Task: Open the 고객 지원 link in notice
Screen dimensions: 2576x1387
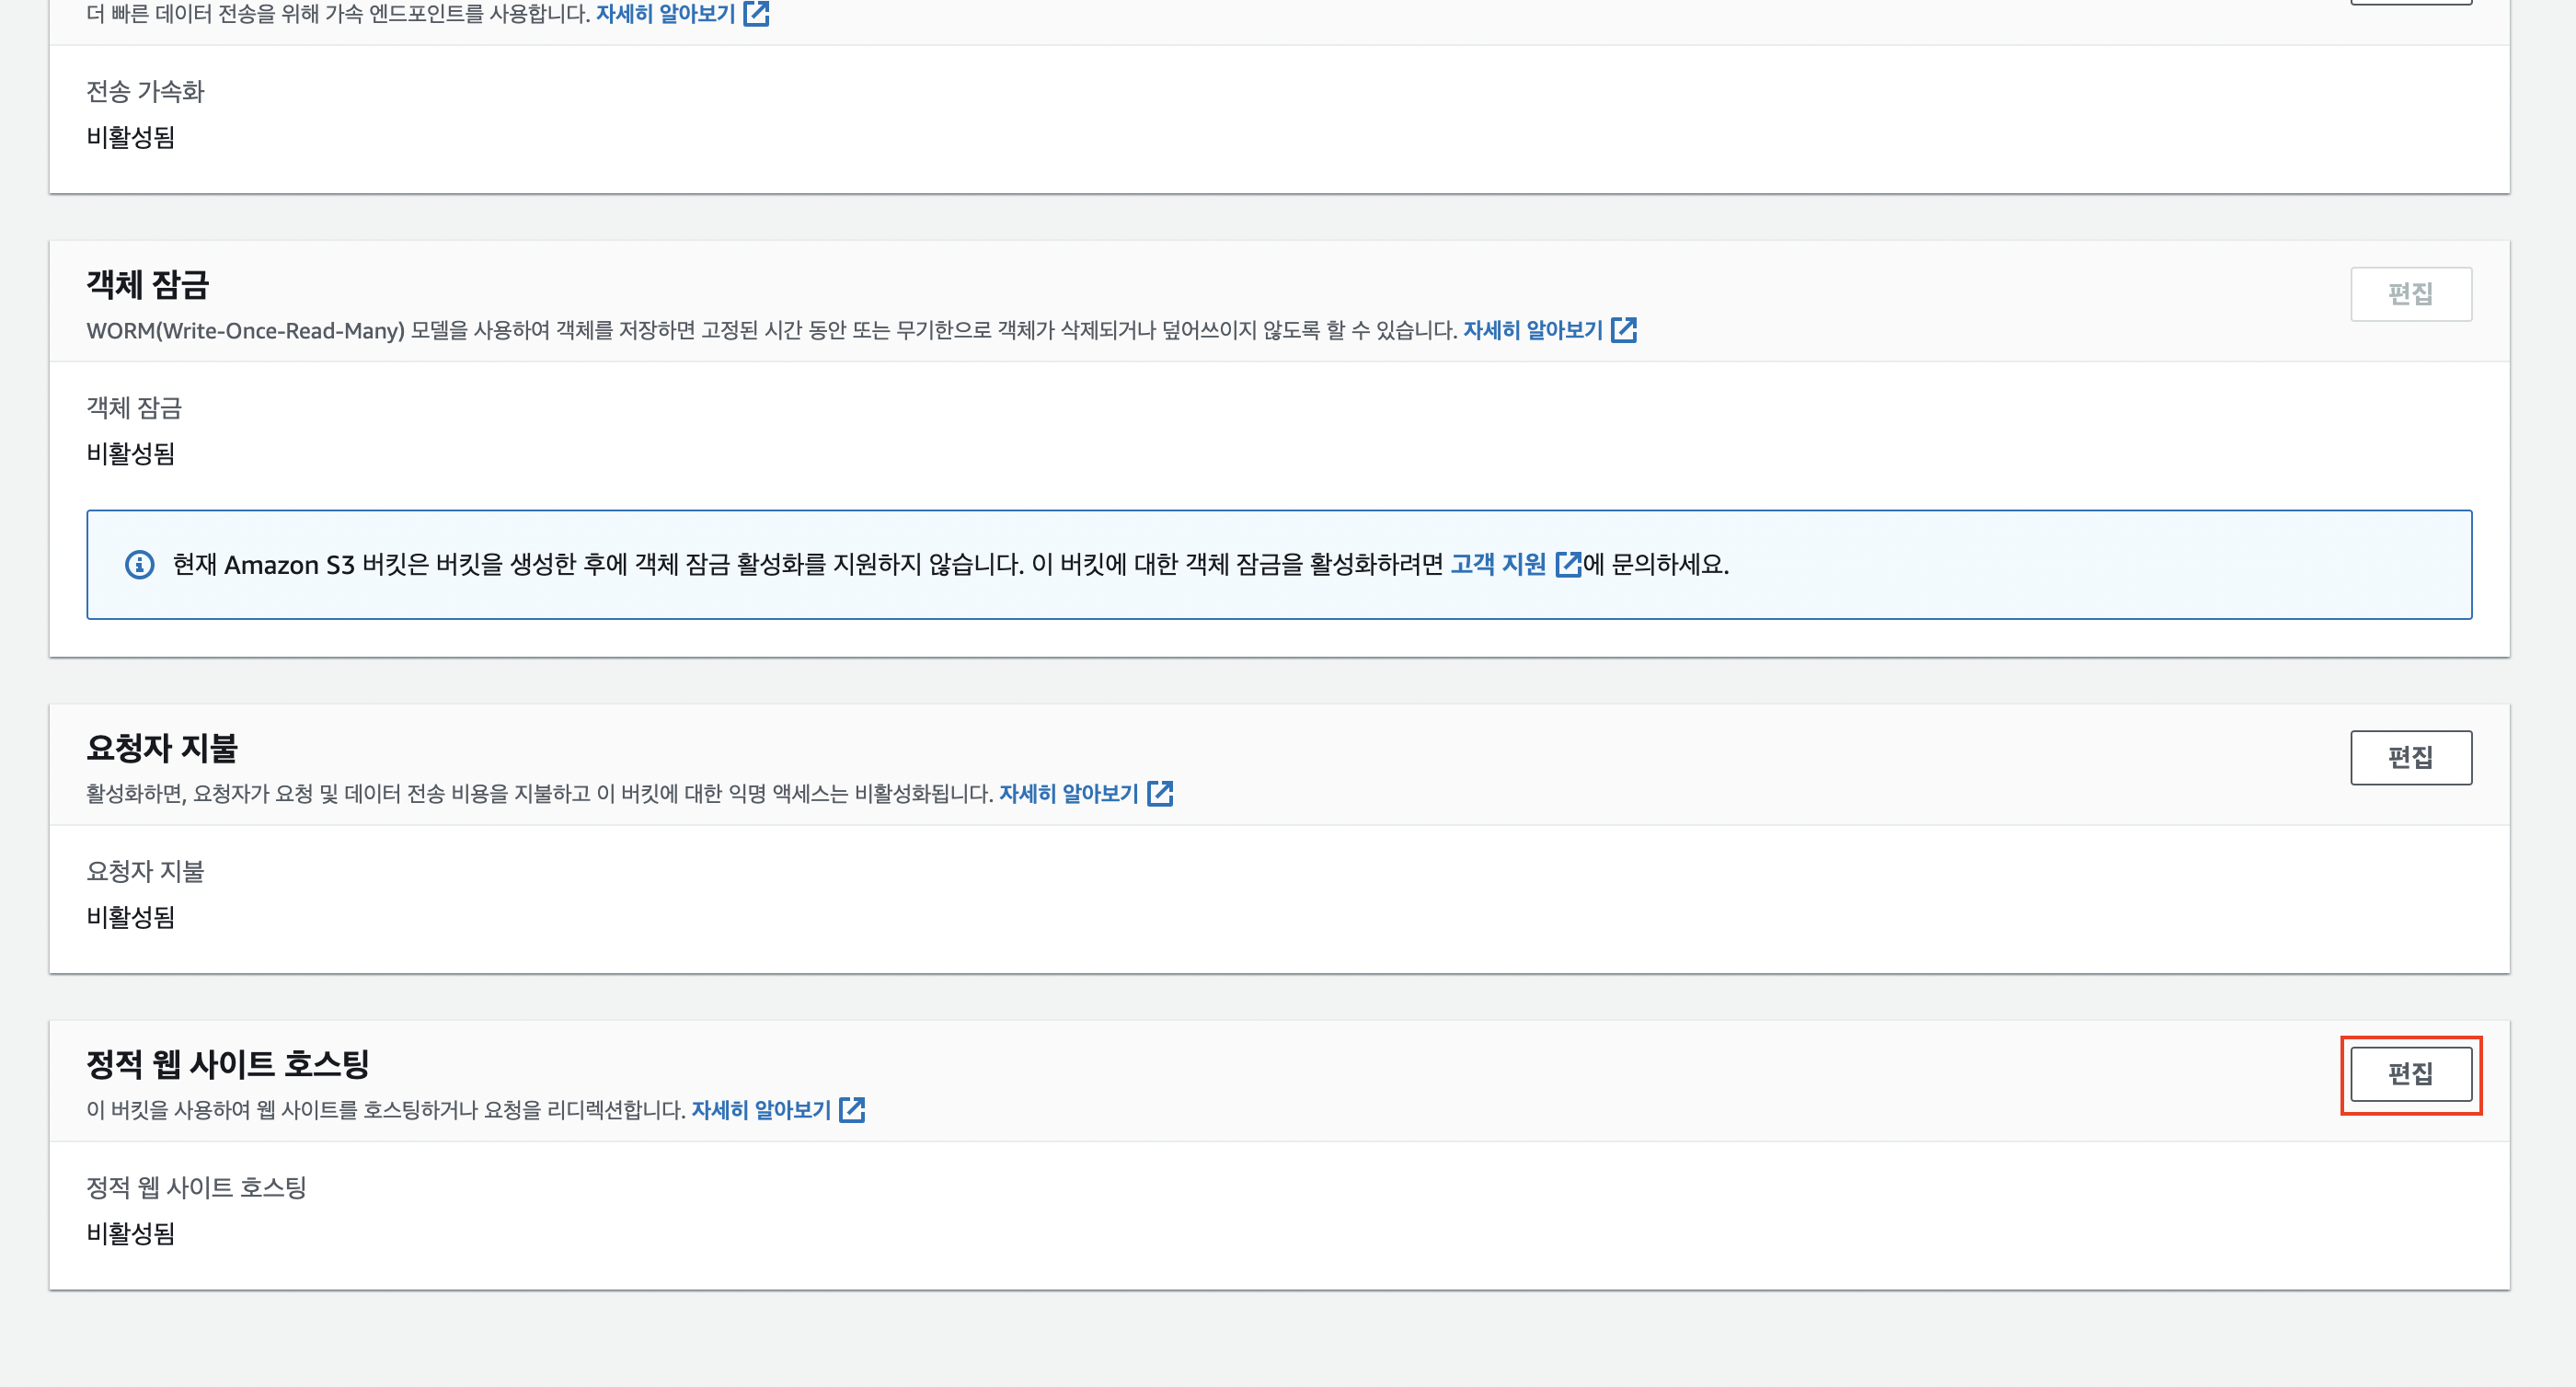Action: coord(1498,564)
